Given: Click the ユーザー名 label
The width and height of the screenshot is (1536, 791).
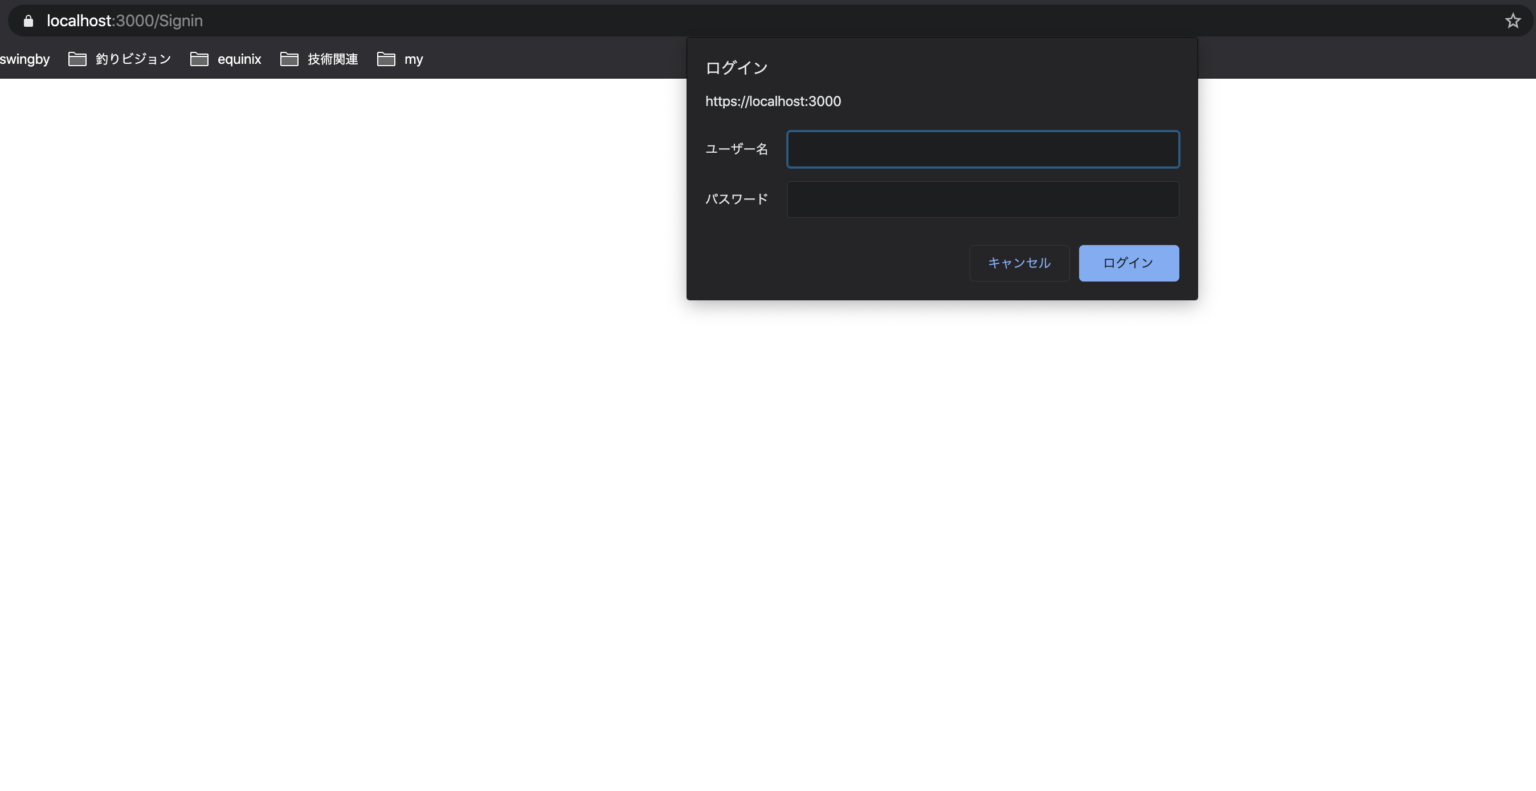Looking at the screenshot, I should click(x=736, y=148).
